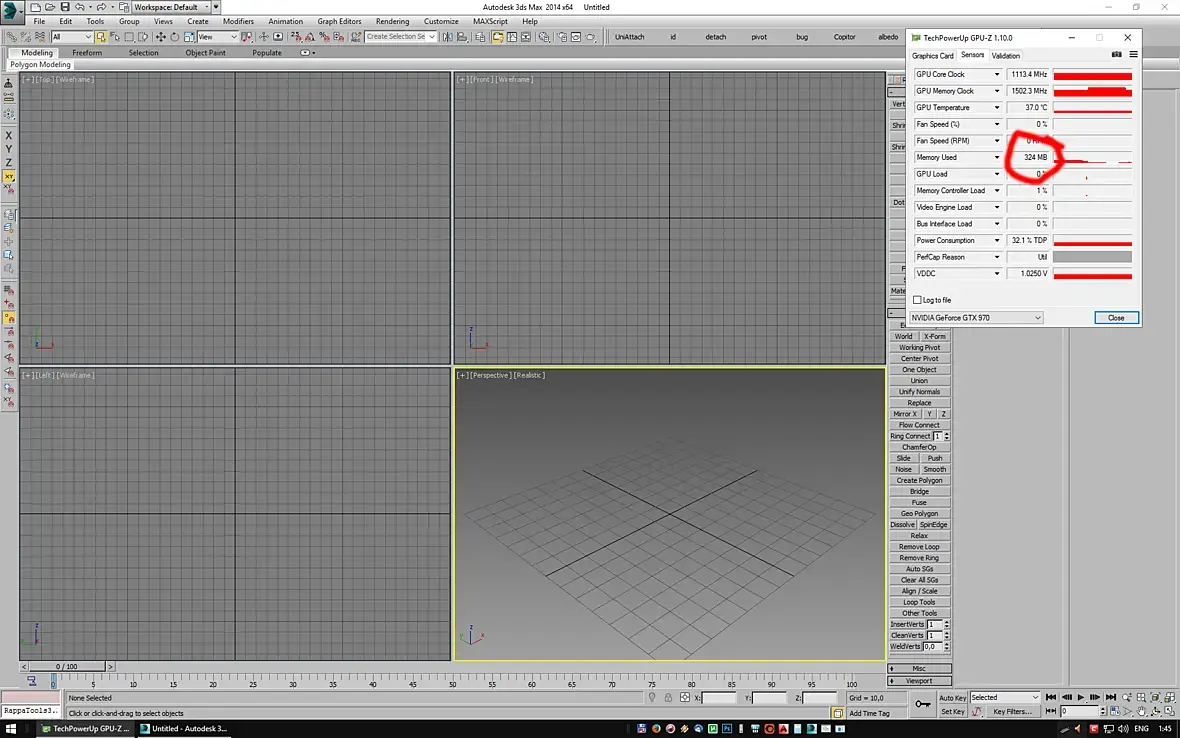Click the Rectangular Selection Region icon
Viewport: 1180px width, 738px height.
coord(129,36)
